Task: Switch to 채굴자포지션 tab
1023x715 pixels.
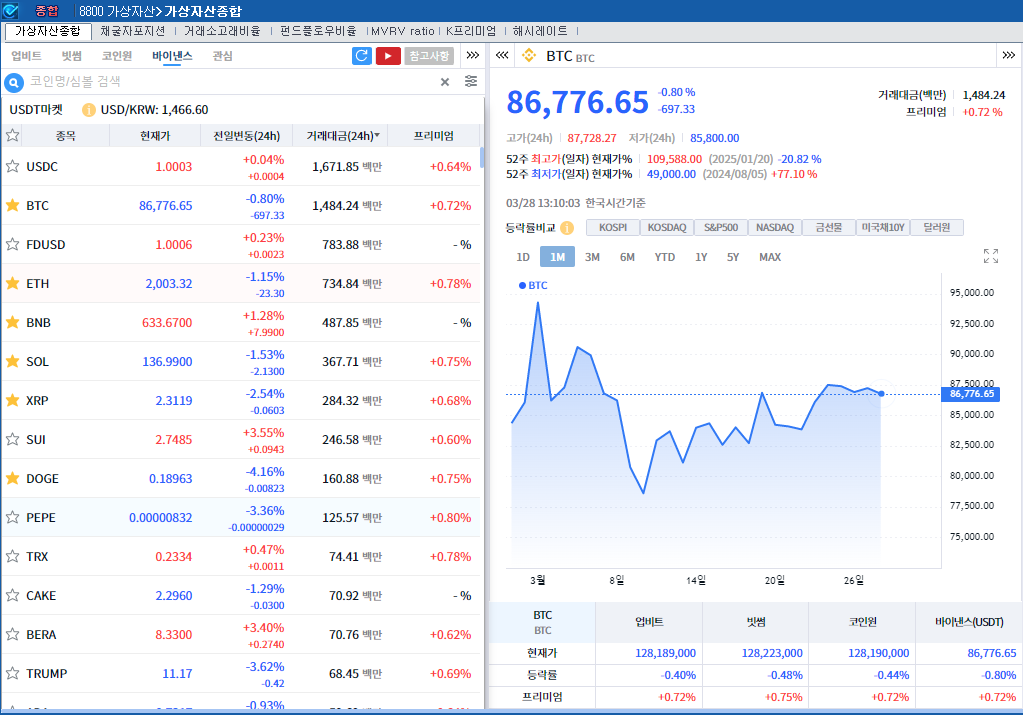Action: click(x=132, y=31)
